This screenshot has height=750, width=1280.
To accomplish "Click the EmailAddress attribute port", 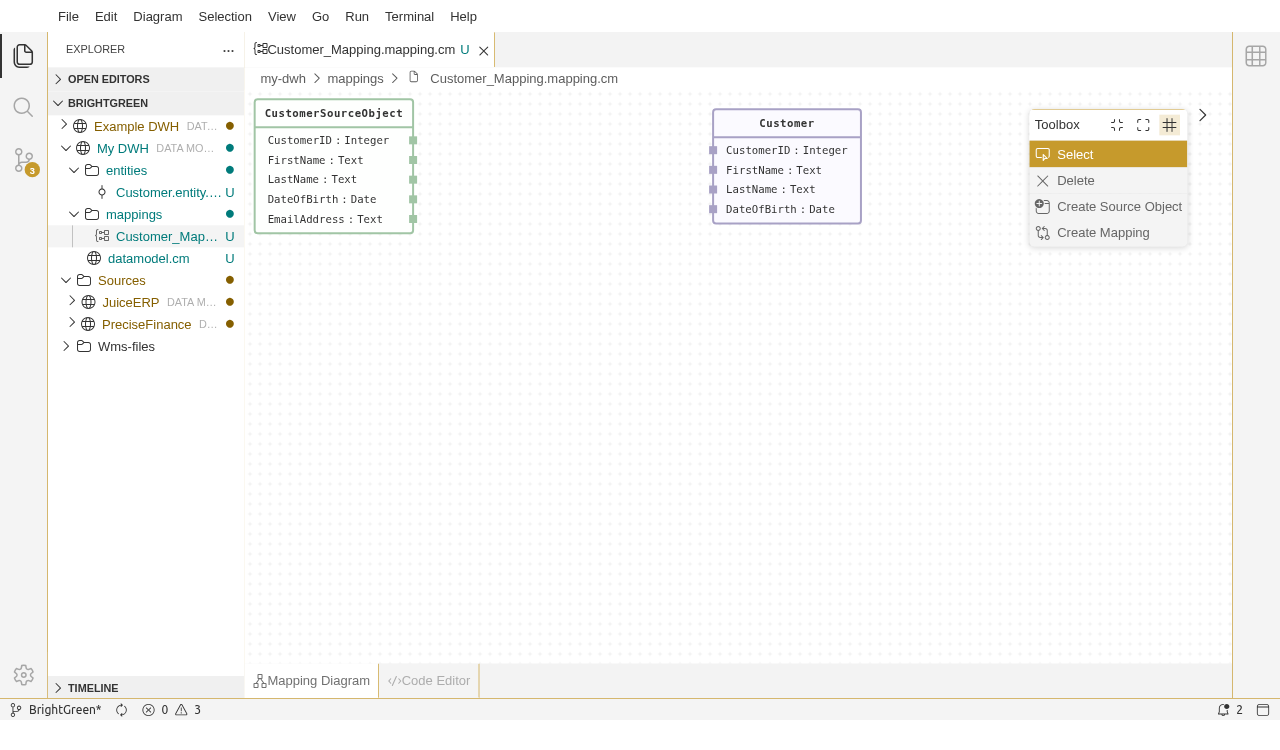I will pos(413,219).
